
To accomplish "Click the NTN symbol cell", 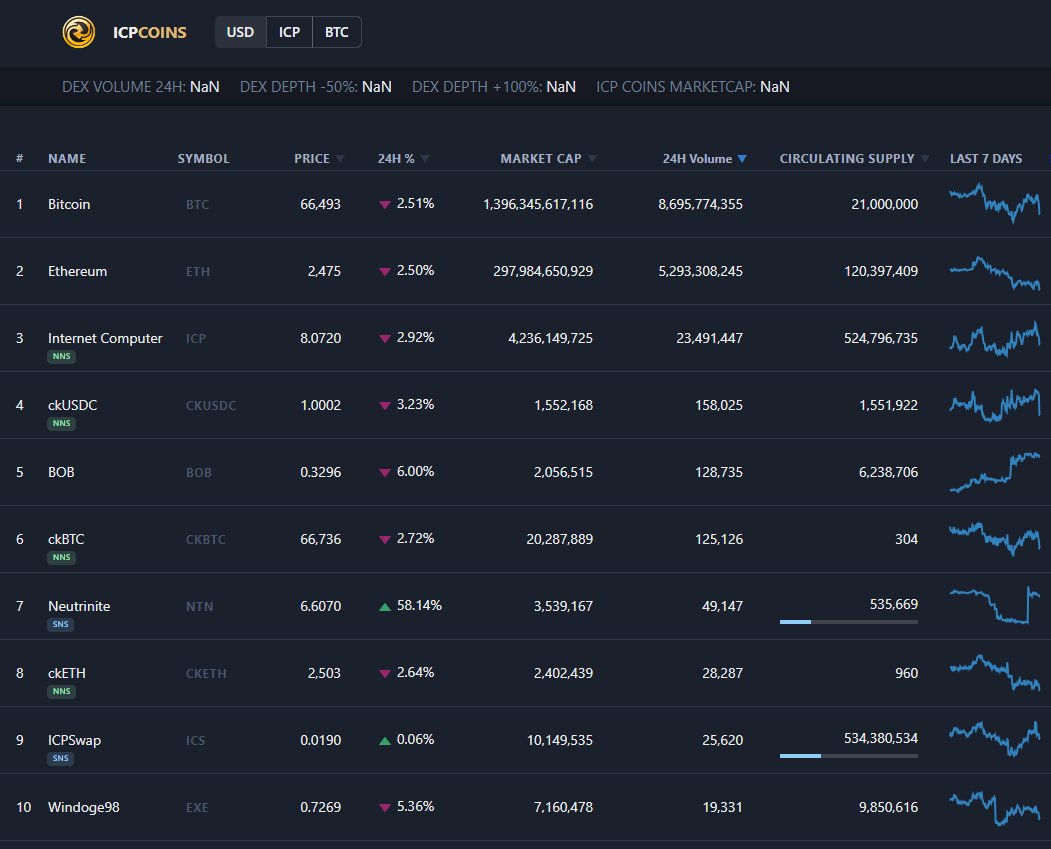I will point(199,606).
